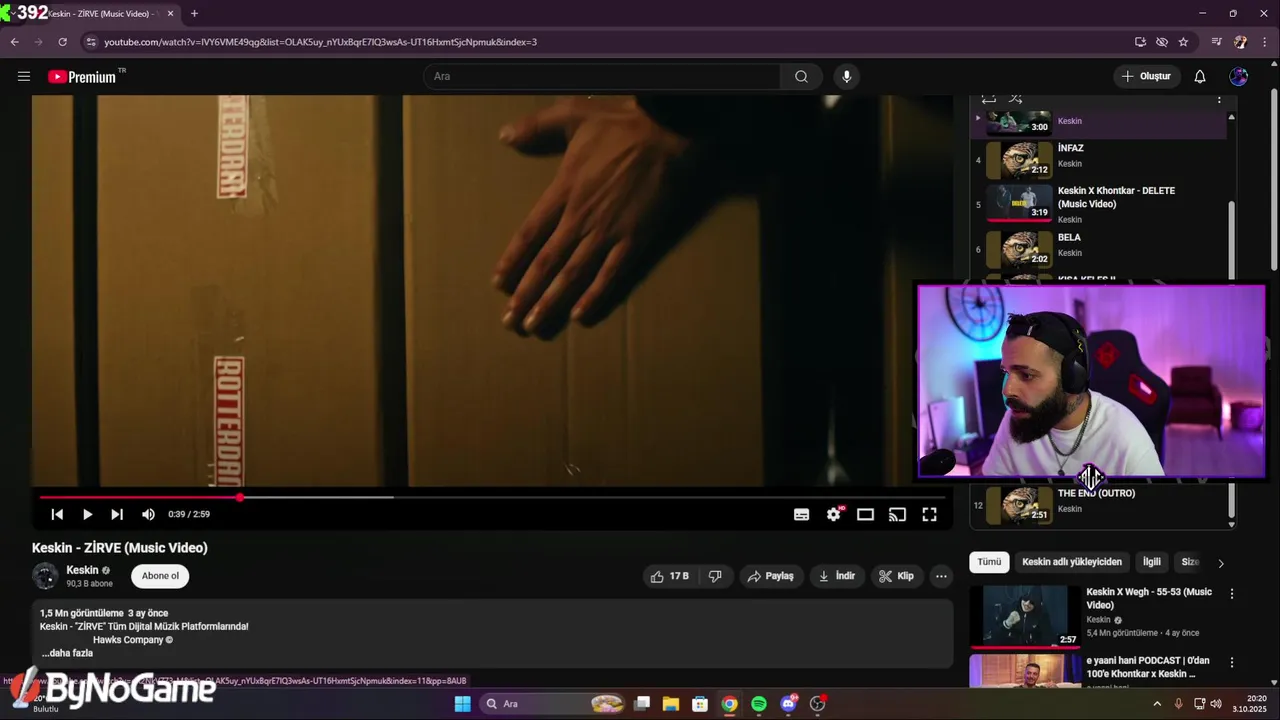Image resolution: width=1280 pixels, height=720 pixels.
Task: Focus the YouTube search field Ara
Action: [602, 77]
